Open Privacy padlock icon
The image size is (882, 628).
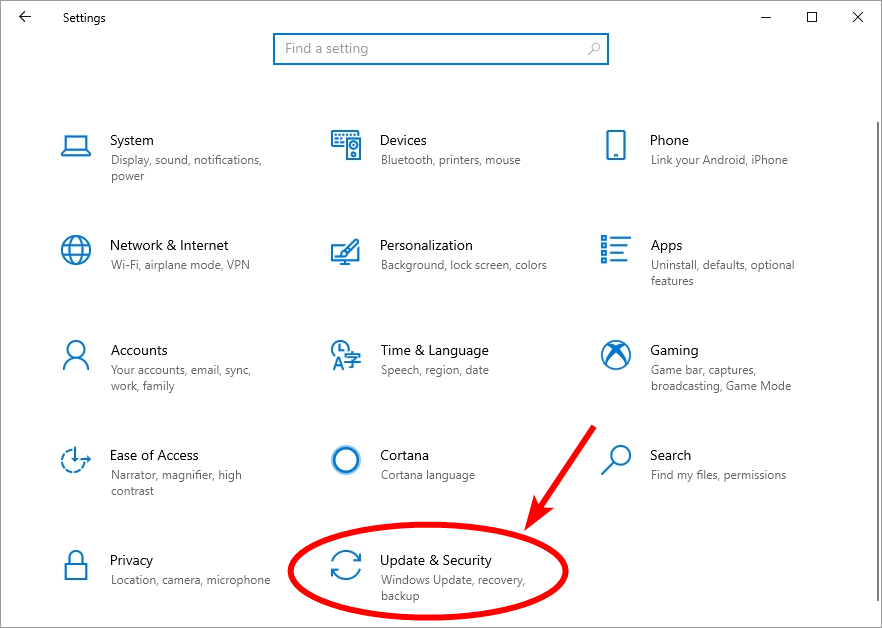pos(76,565)
